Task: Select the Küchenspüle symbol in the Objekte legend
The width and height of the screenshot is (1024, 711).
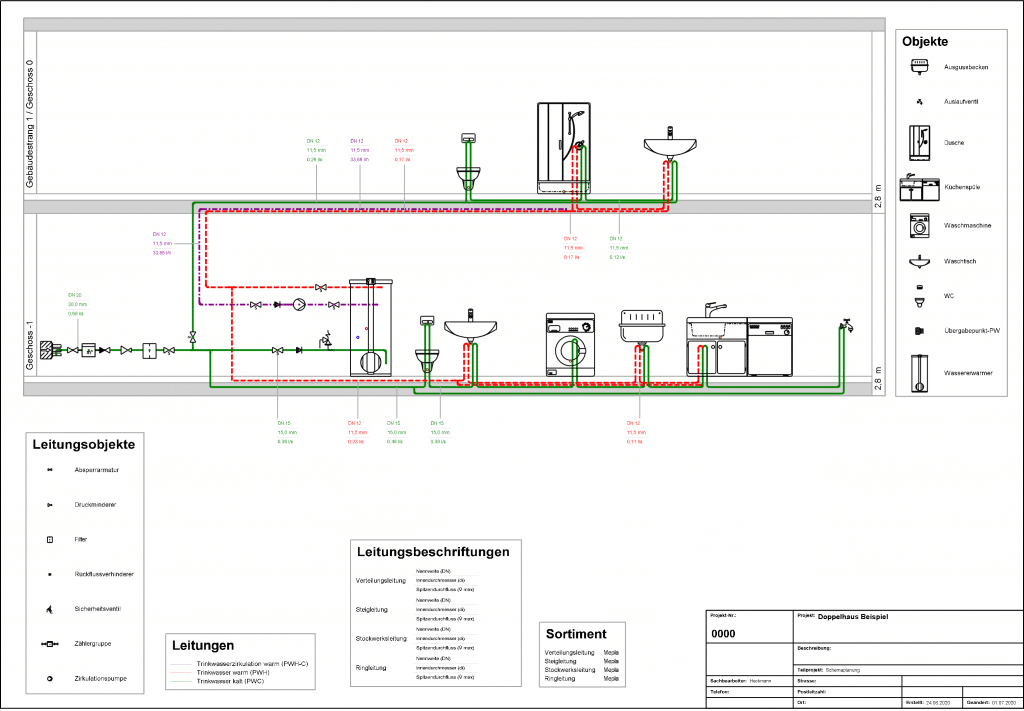Action: 920,187
